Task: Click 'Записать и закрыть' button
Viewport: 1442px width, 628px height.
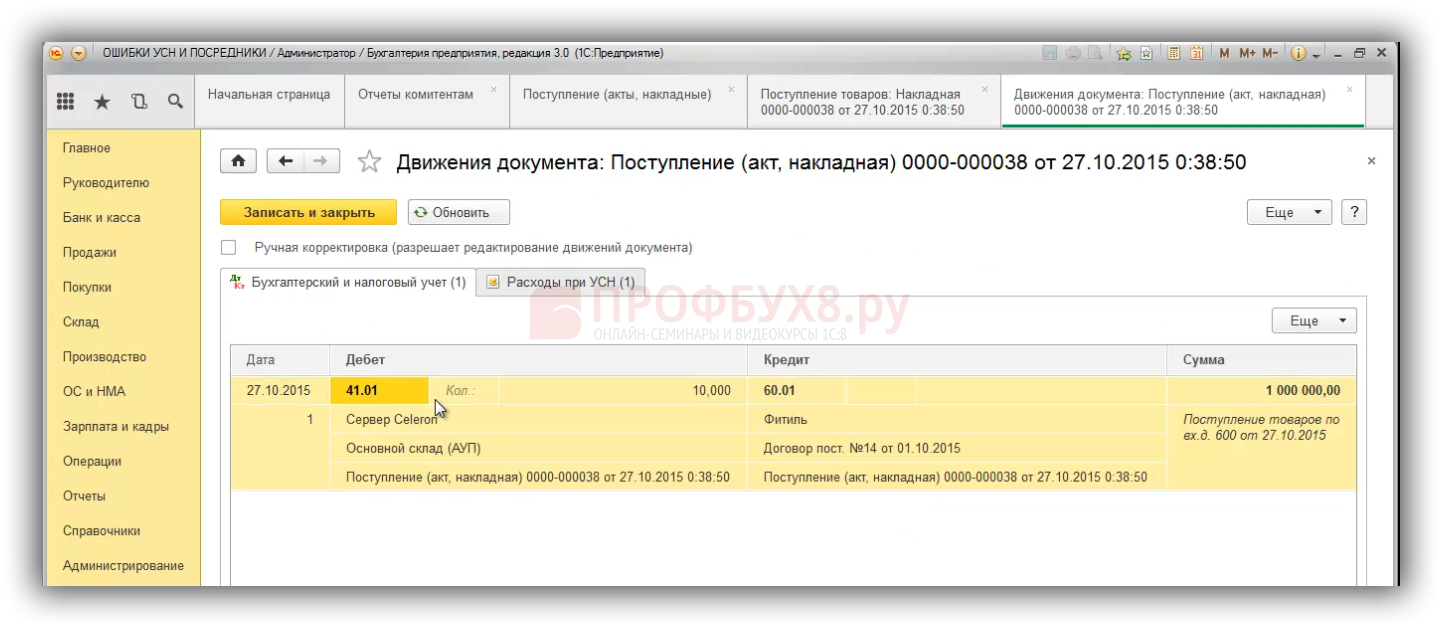Action: click(309, 212)
